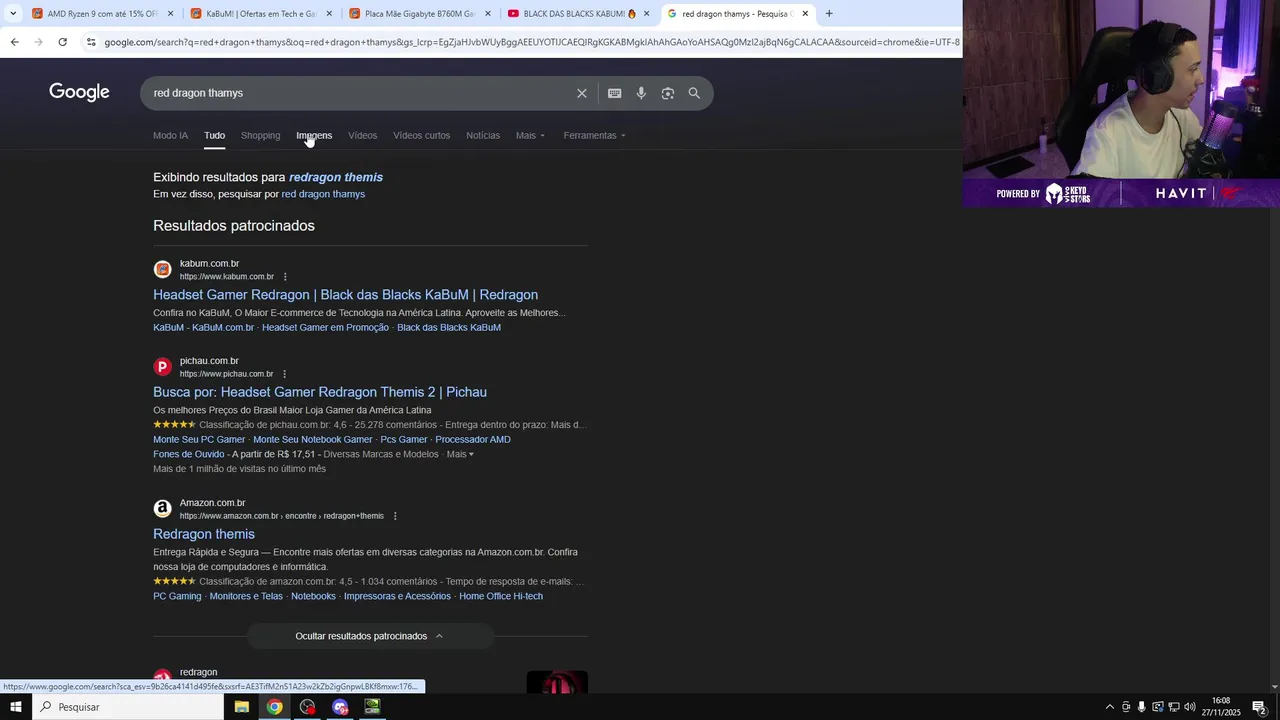Screen dimensions: 1280x720
Task: Click the Pichau favicon in second result
Action: point(162,366)
